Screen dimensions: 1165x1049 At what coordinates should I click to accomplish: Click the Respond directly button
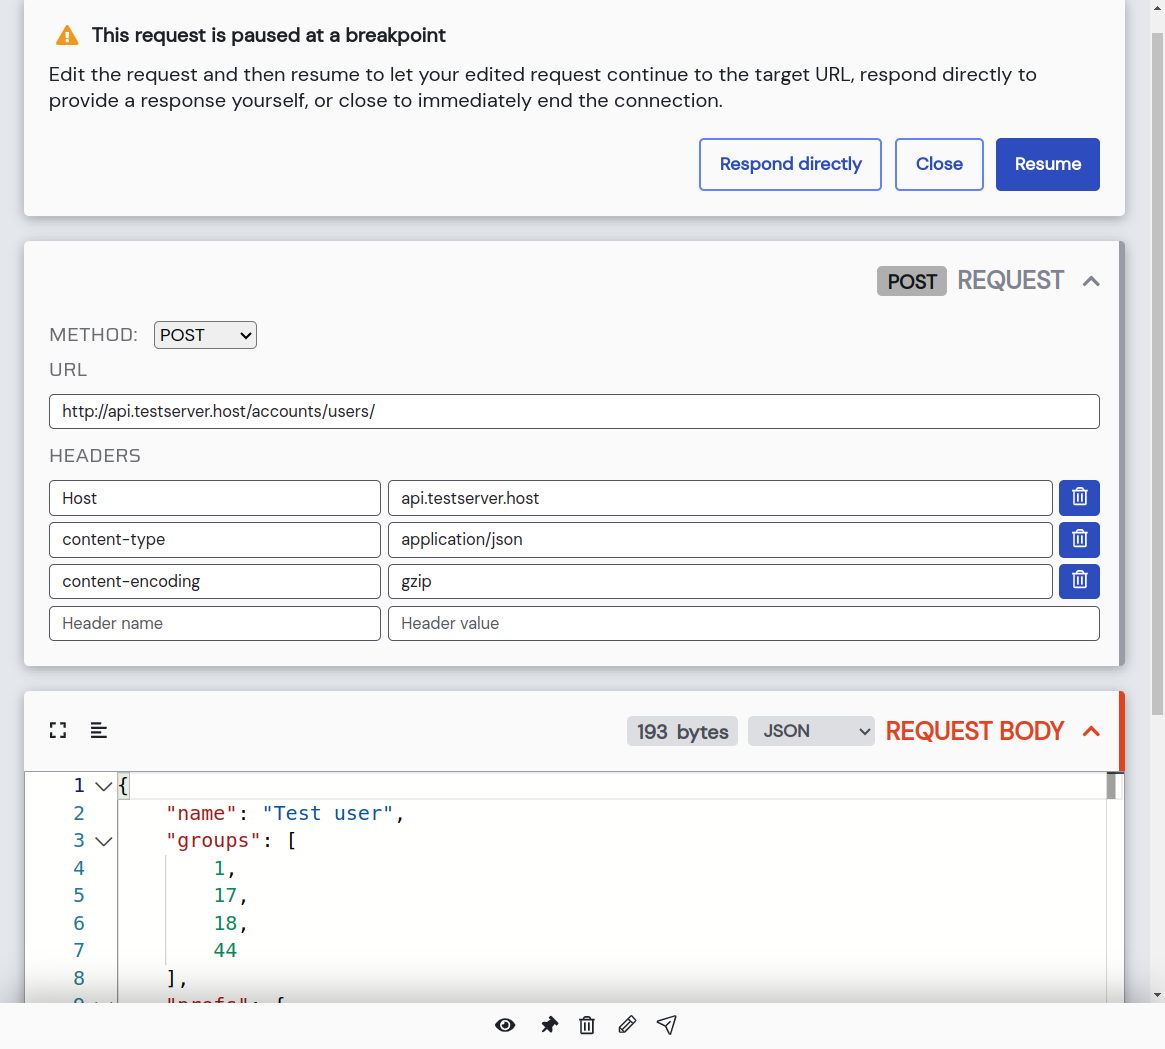tap(790, 164)
